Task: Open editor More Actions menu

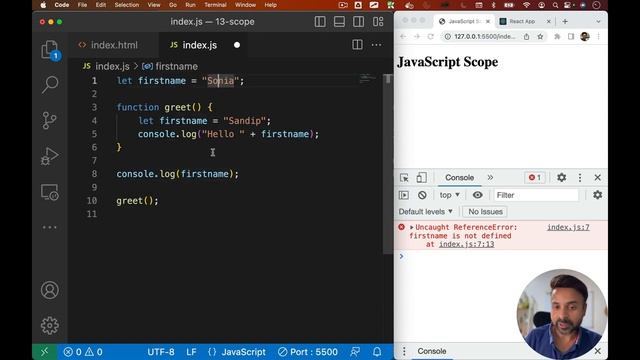Action: coord(376,45)
